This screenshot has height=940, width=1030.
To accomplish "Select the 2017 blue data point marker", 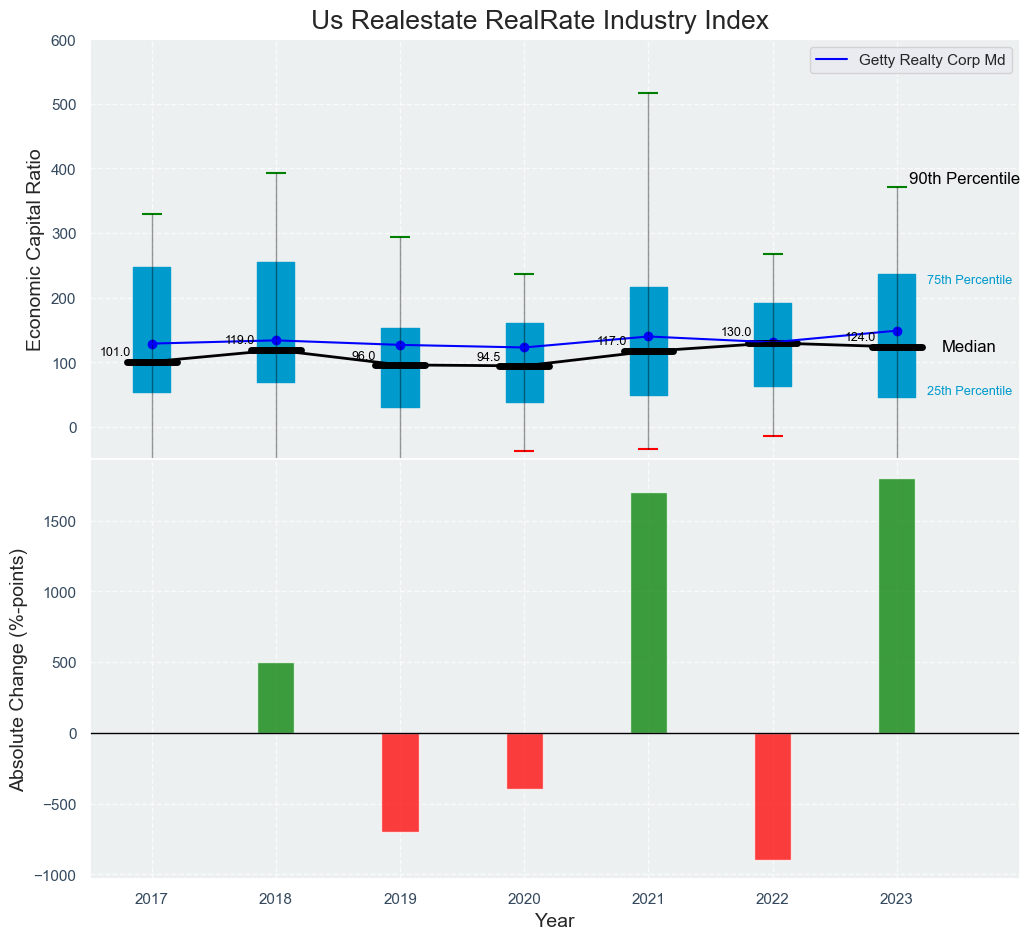I will tap(152, 344).
